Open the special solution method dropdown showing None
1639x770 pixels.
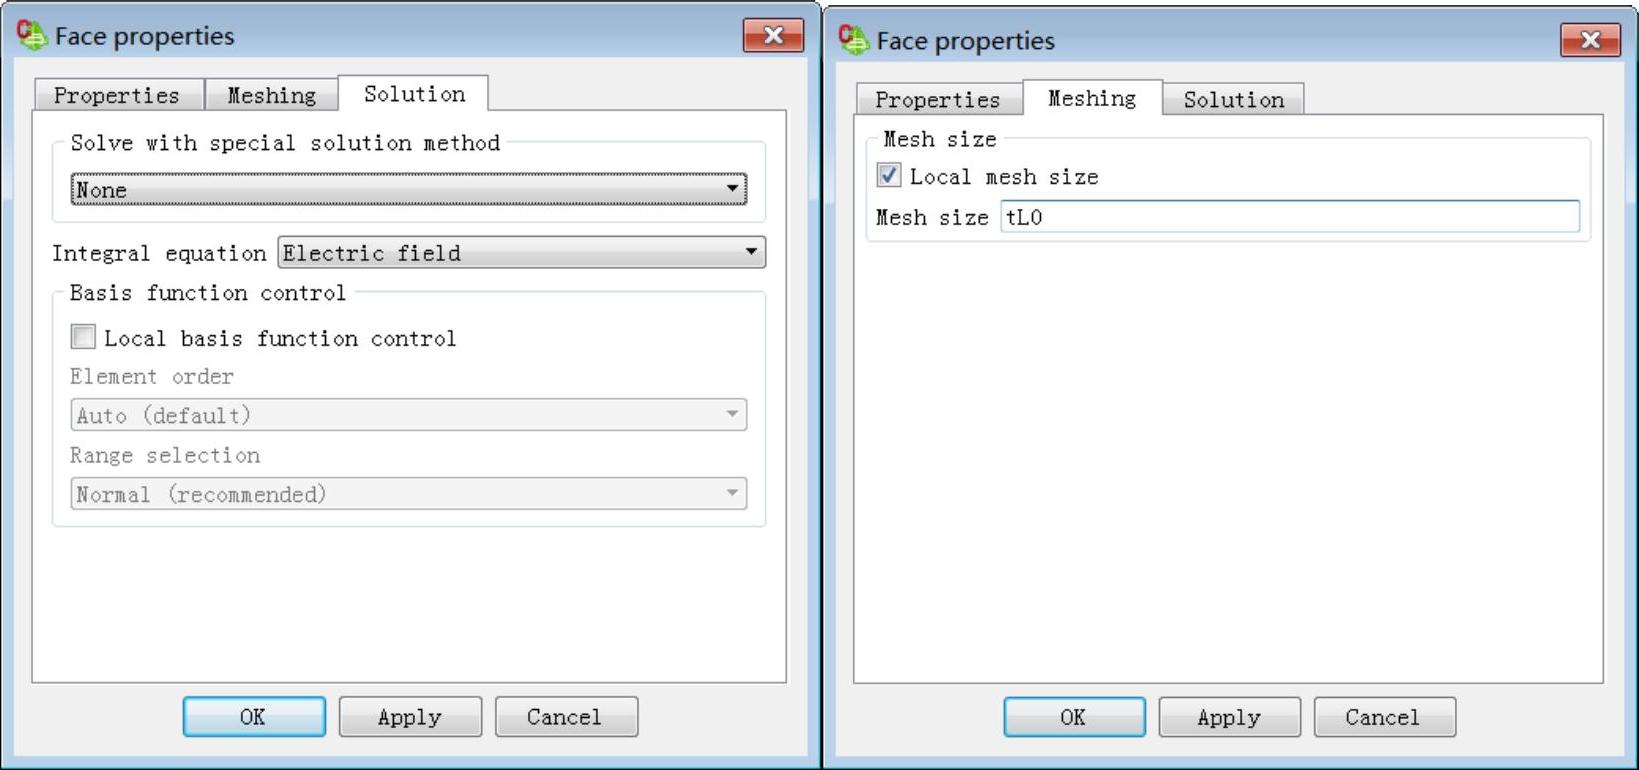click(408, 189)
